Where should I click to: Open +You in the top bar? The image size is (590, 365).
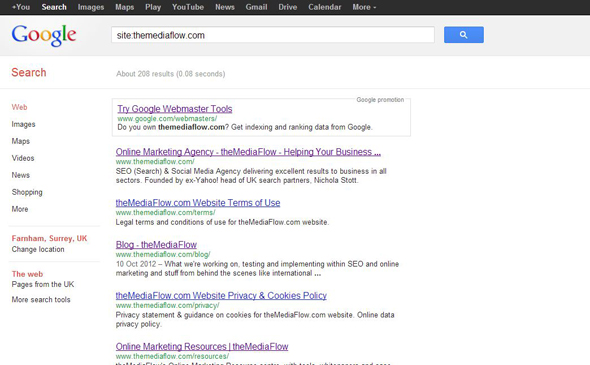21,7
